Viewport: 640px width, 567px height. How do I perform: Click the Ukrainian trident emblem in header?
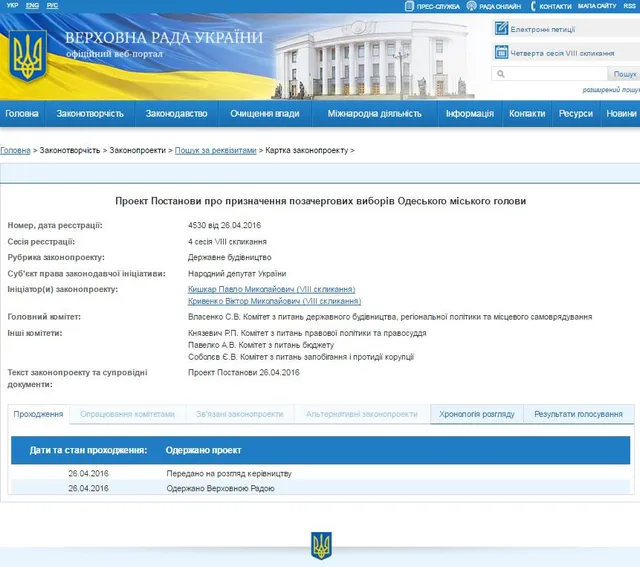click(x=28, y=57)
